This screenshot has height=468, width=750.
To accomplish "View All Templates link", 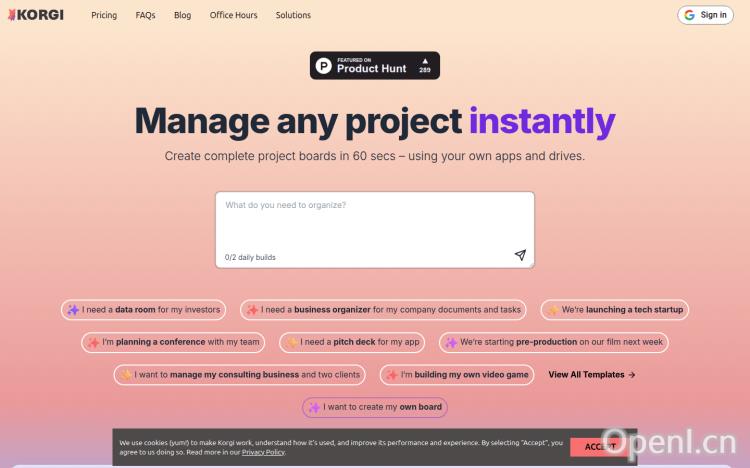I will (591, 375).
